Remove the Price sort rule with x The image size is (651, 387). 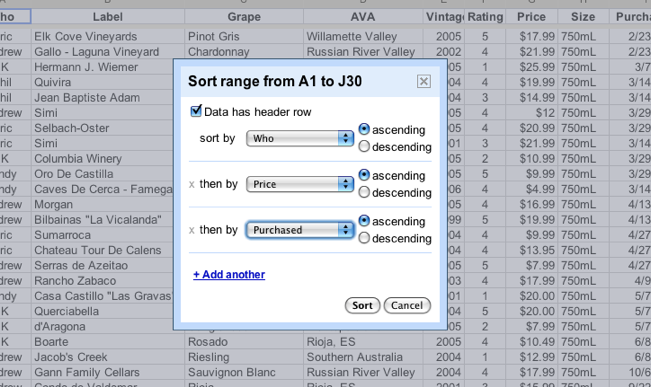click(191, 184)
